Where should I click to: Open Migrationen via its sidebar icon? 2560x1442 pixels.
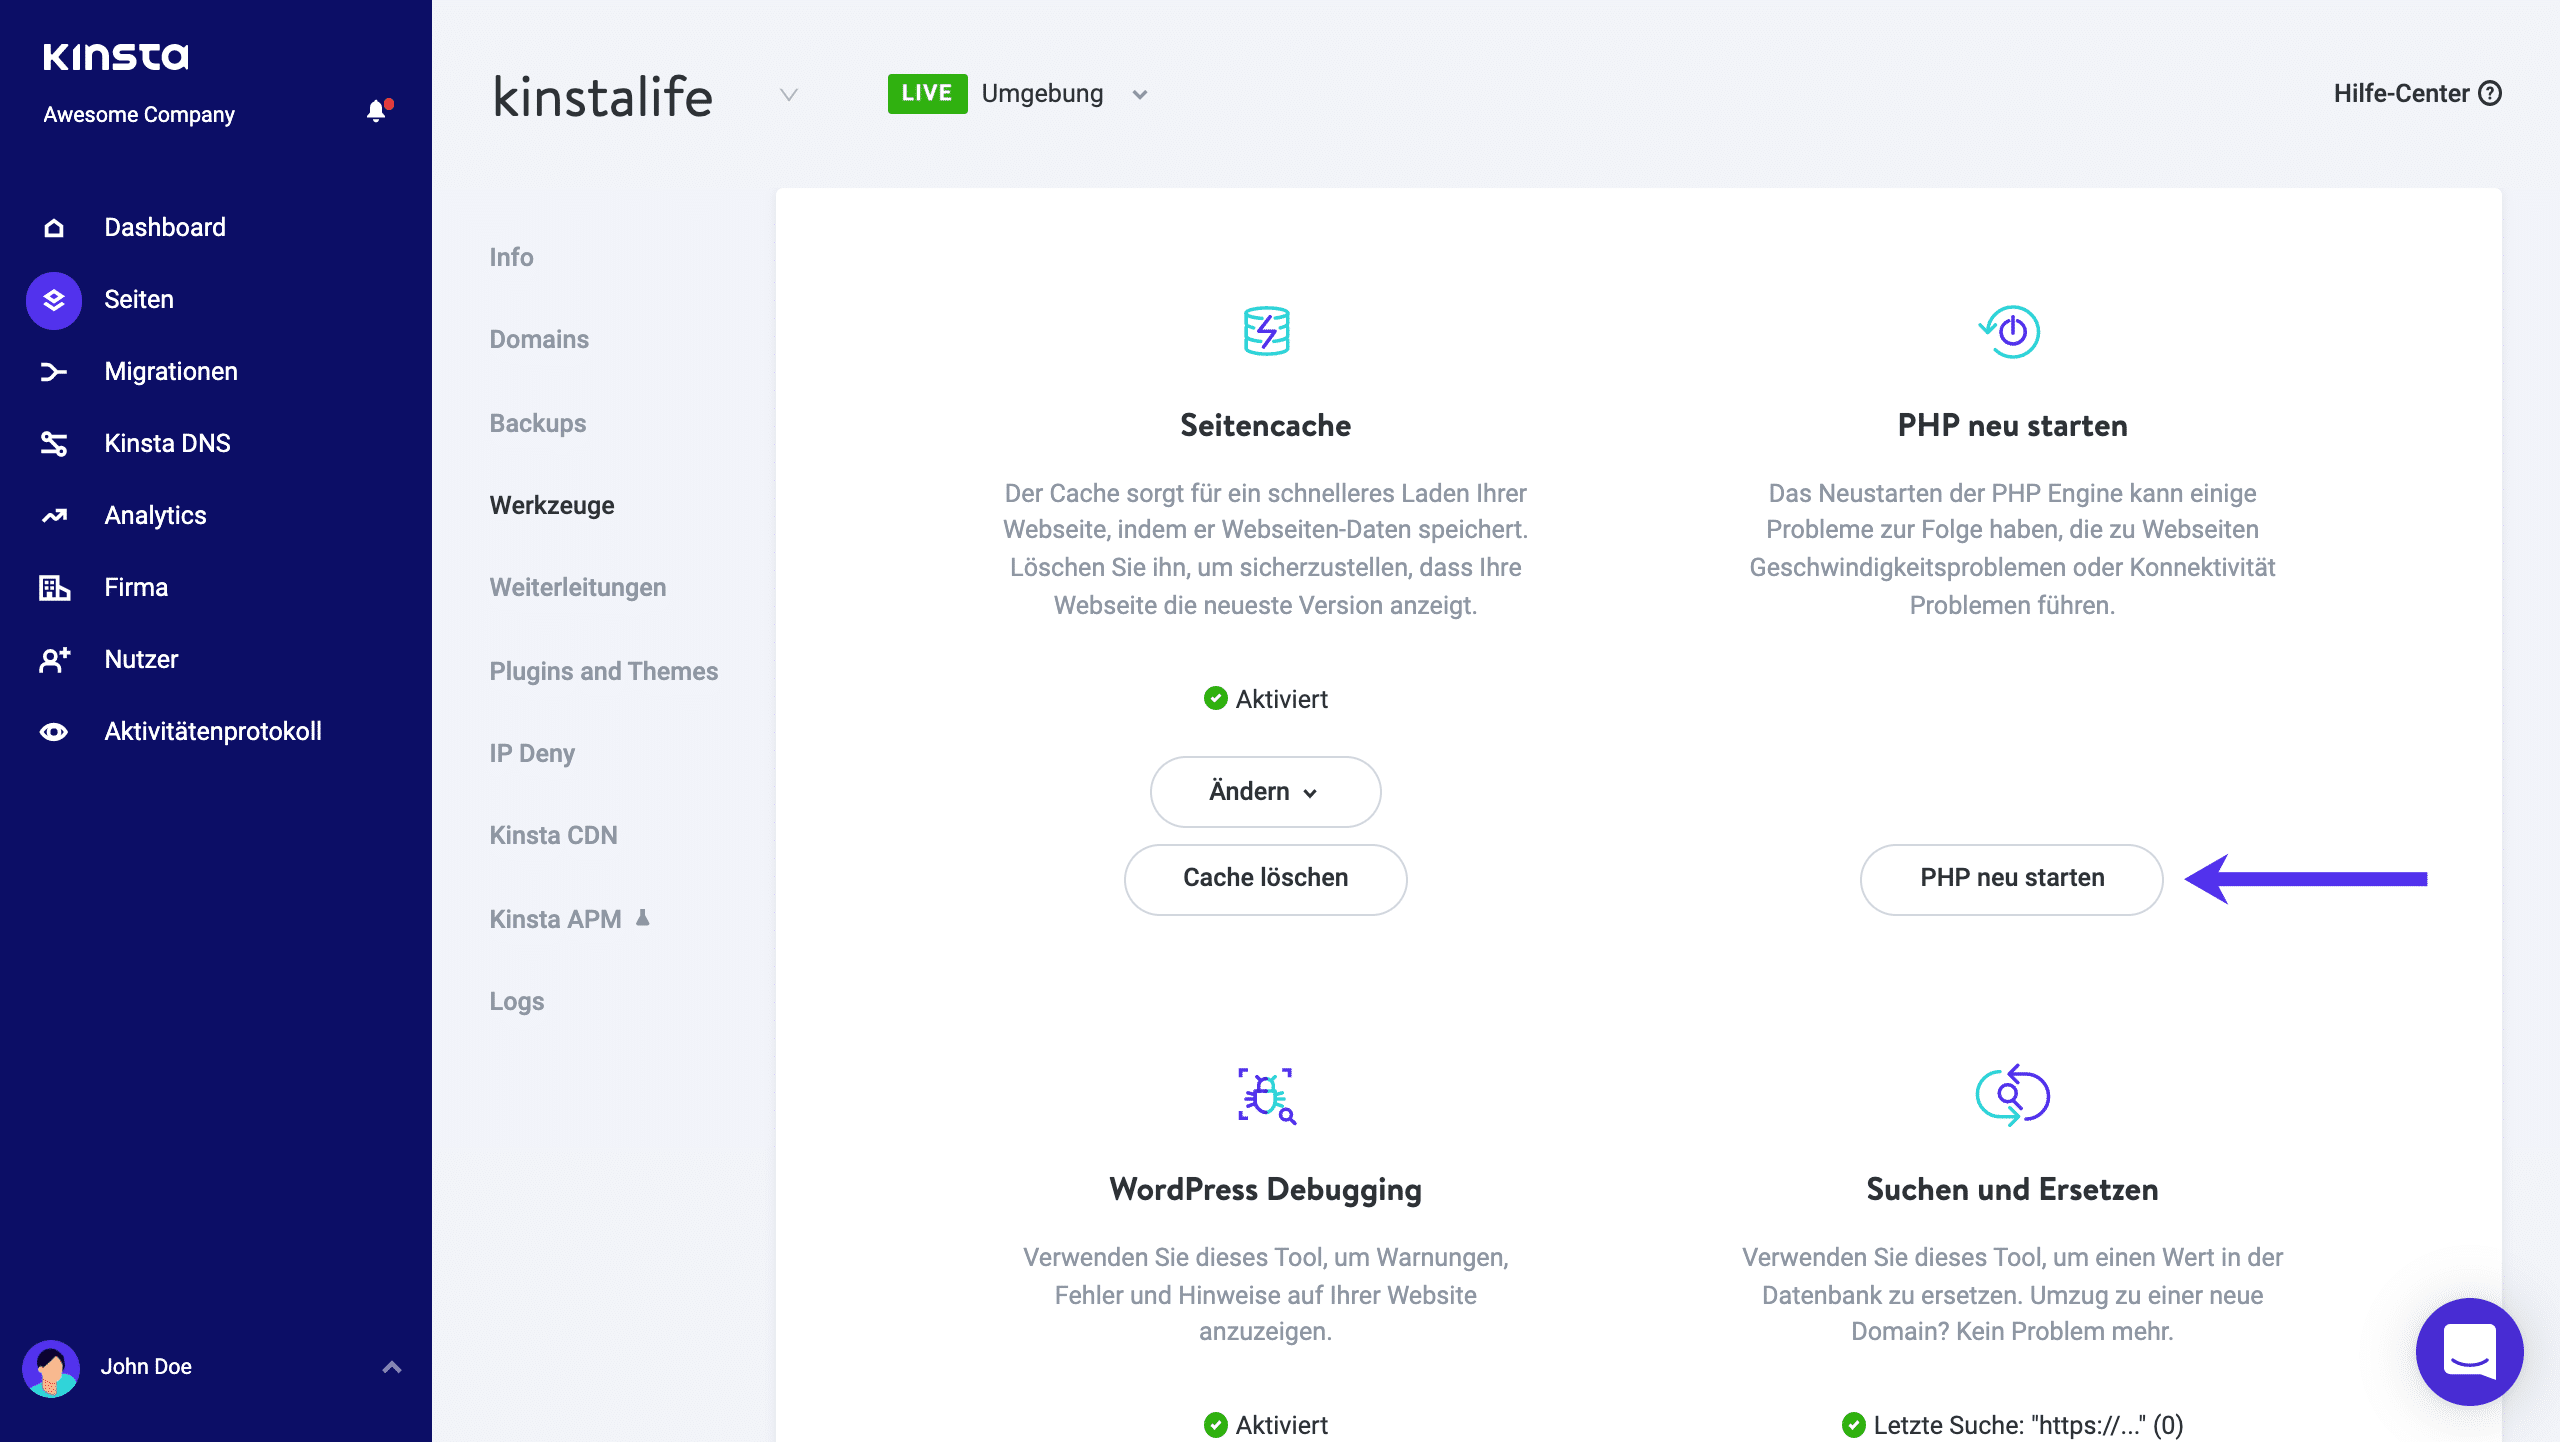[52, 371]
